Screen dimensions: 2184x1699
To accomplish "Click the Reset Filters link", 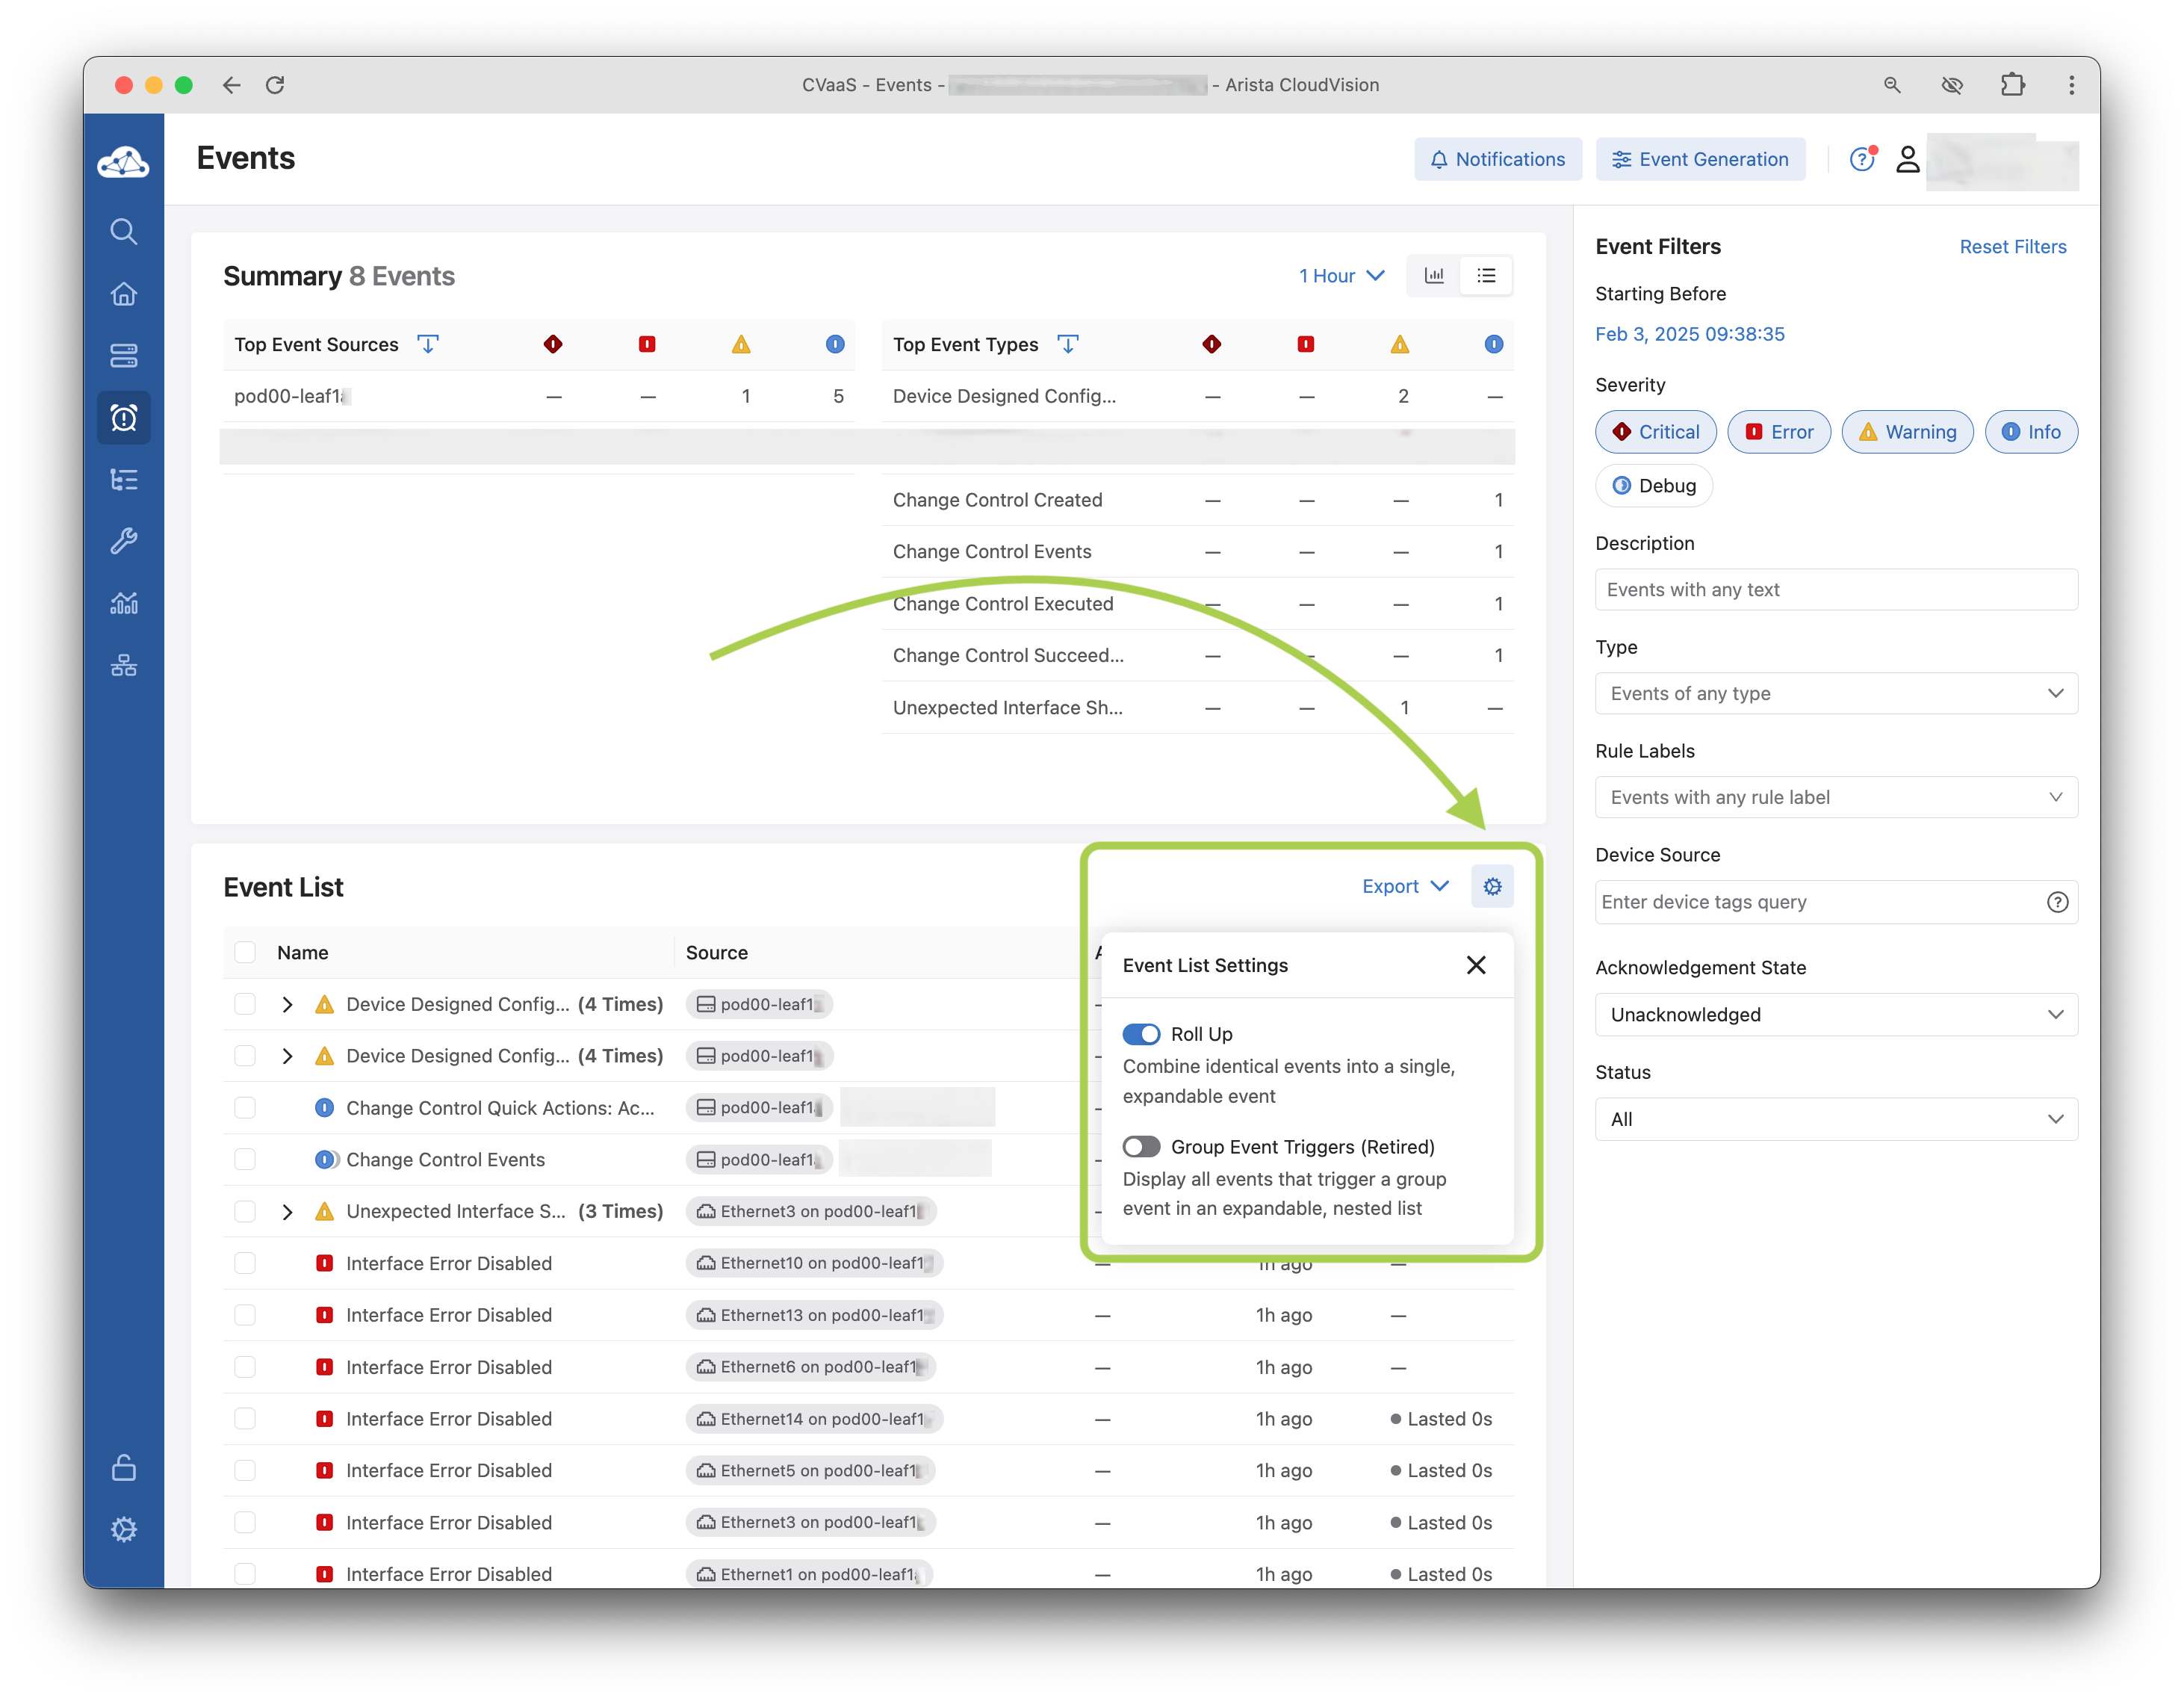I will (2012, 247).
